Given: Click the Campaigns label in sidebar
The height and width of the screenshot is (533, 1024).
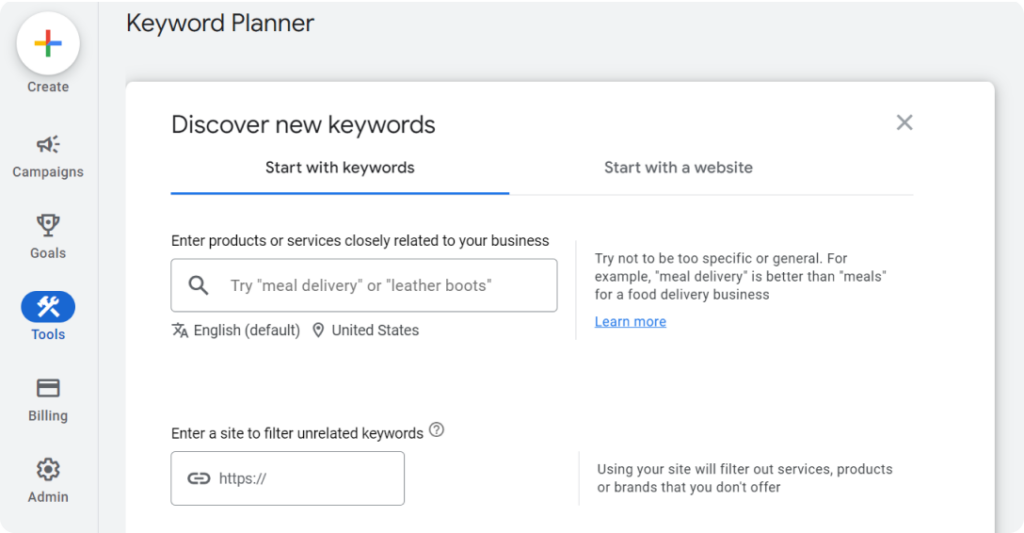Looking at the screenshot, I should (x=48, y=172).
